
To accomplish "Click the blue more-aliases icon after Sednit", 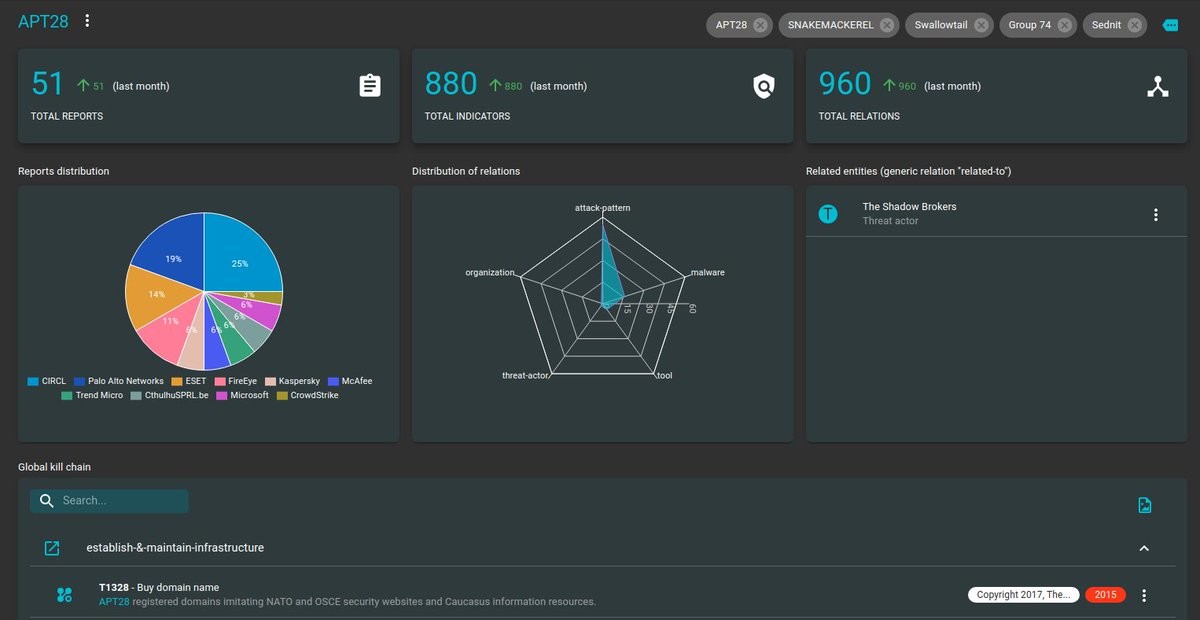I will (1171, 25).
